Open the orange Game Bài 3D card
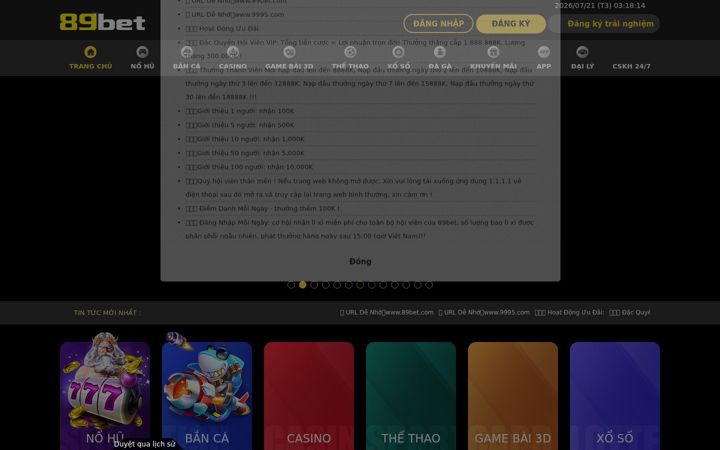The image size is (720, 450). 513,395
